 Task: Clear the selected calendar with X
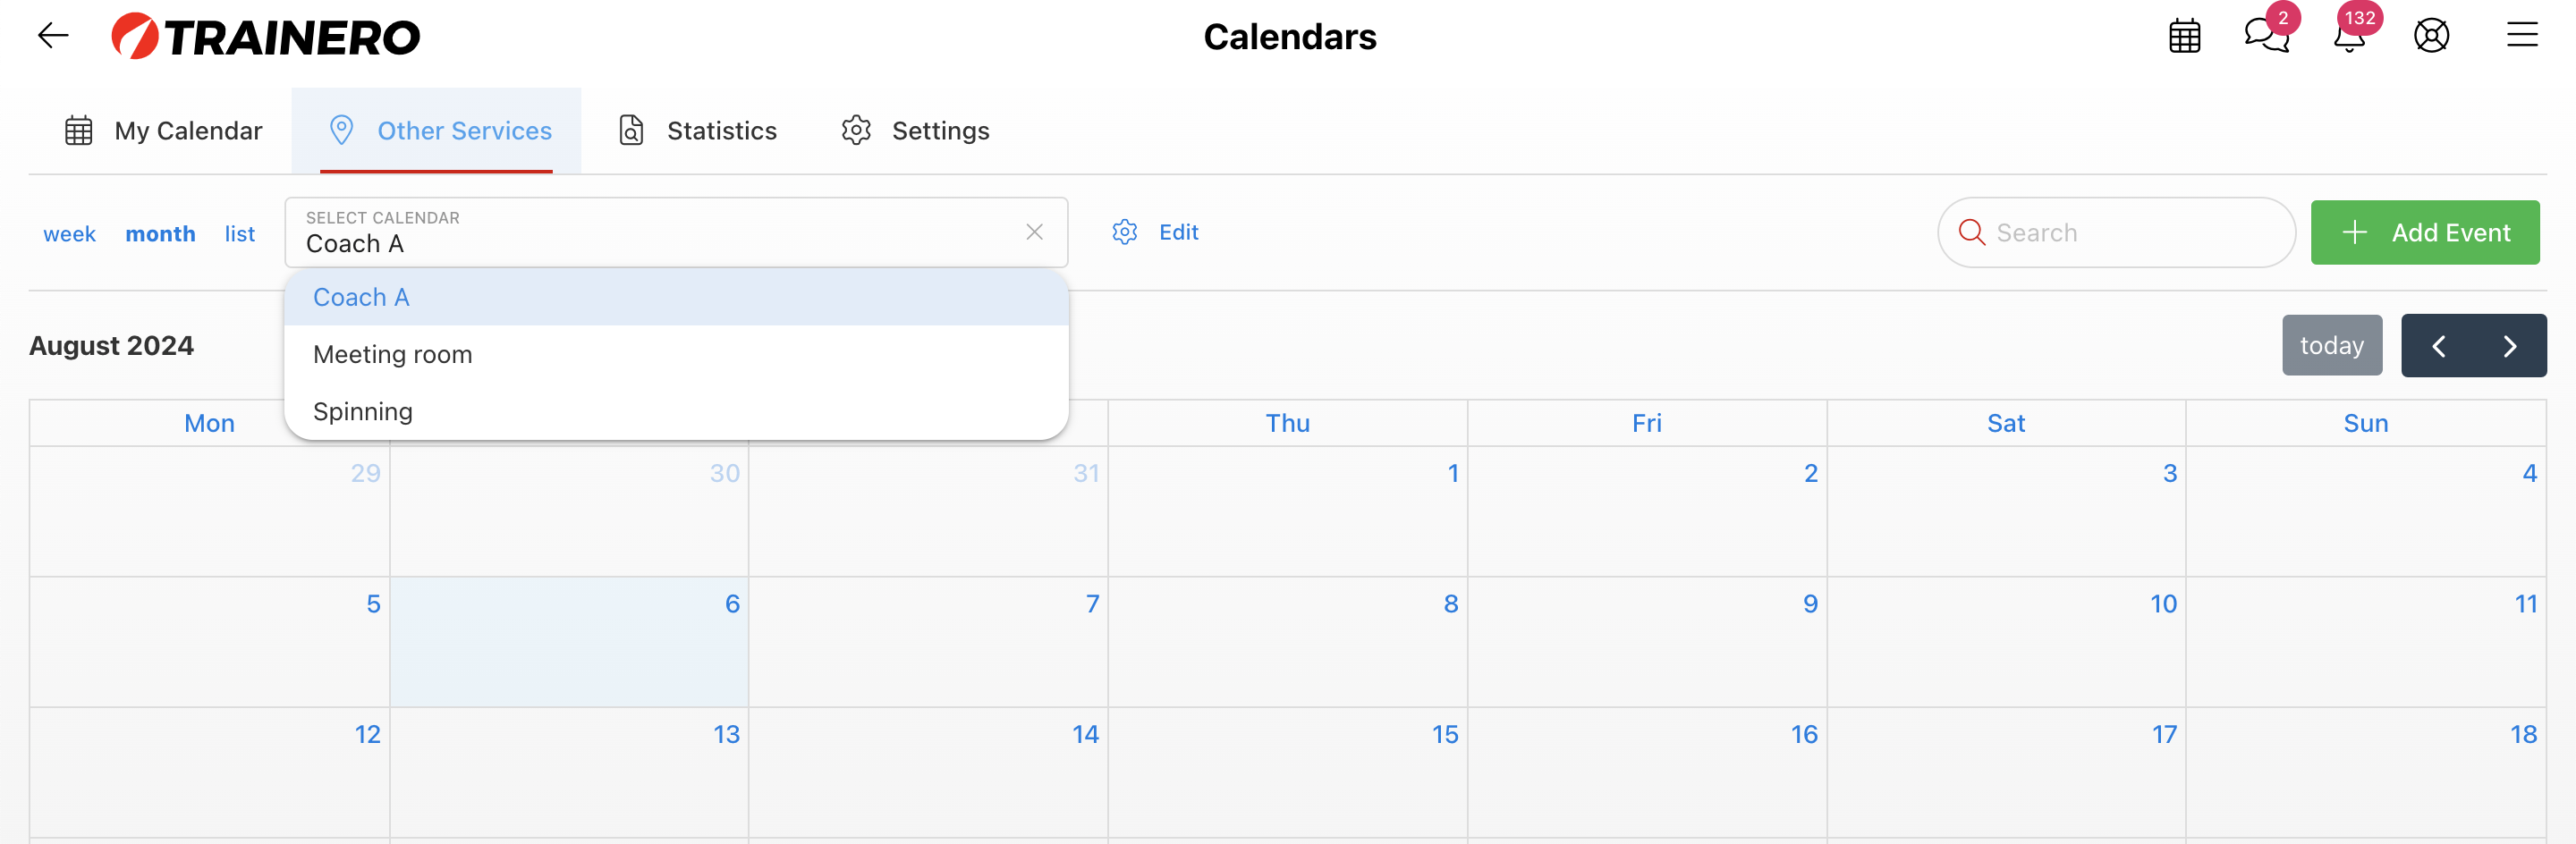pyautogui.click(x=1034, y=232)
